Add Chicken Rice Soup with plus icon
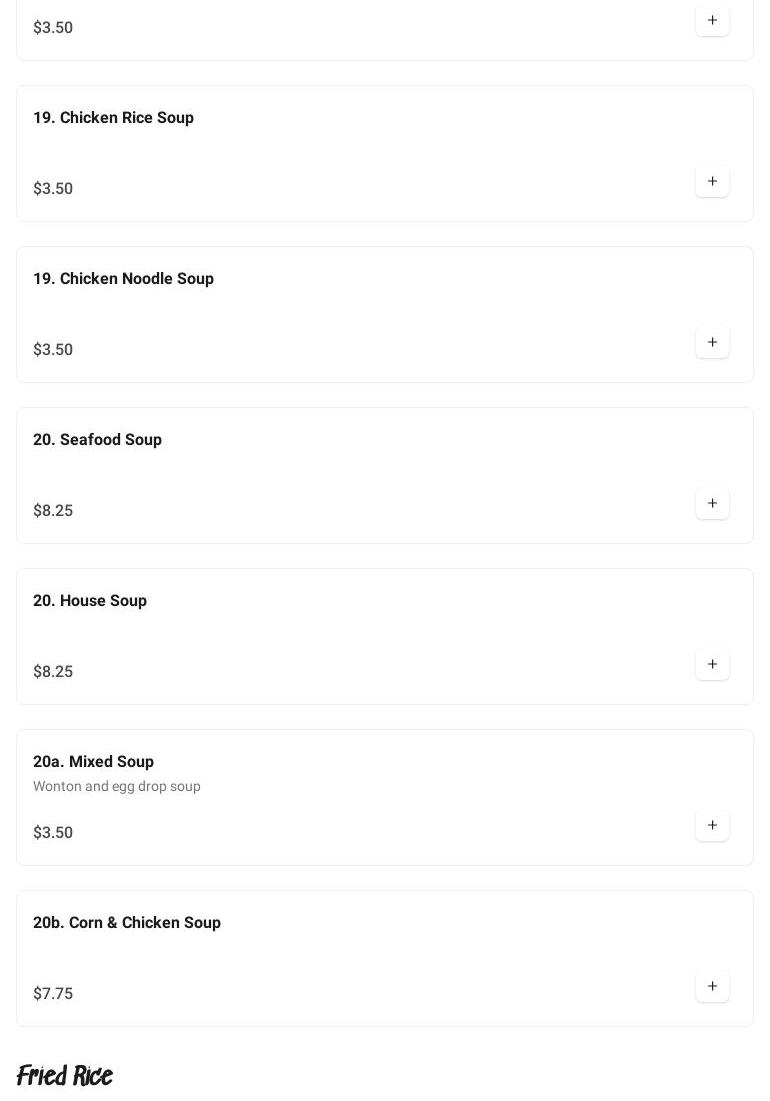The width and height of the screenshot is (770, 1101). pyautogui.click(x=712, y=182)
